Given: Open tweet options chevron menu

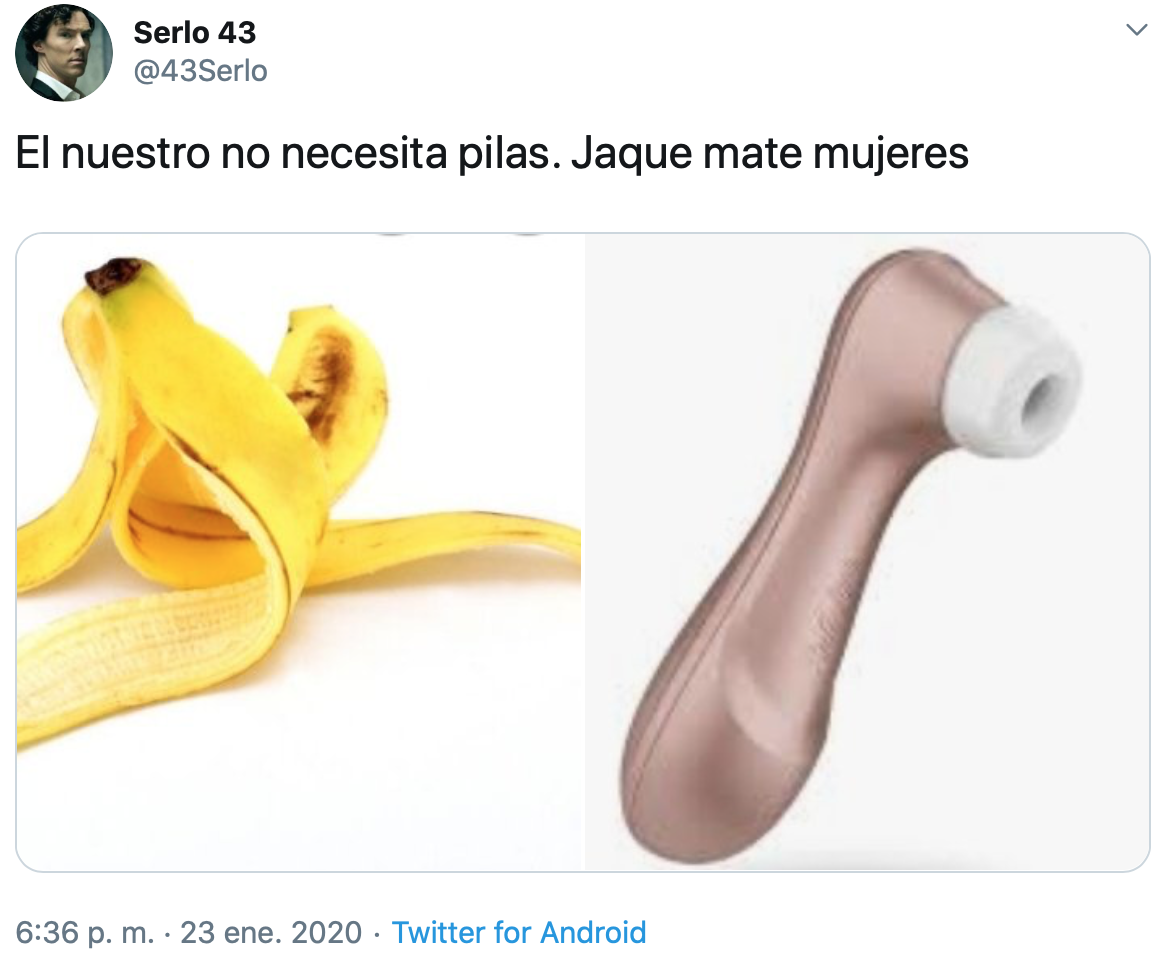Looking at the screenshot, I should (x=1136, y=30).
